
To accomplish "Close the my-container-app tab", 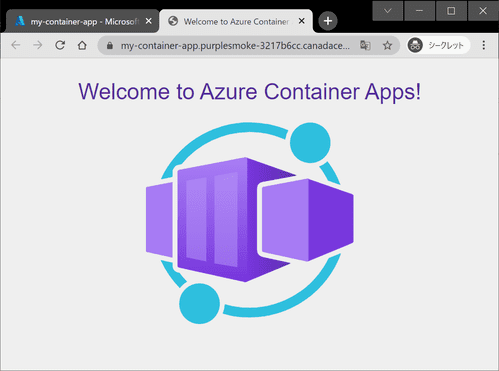I will (149, 21).
